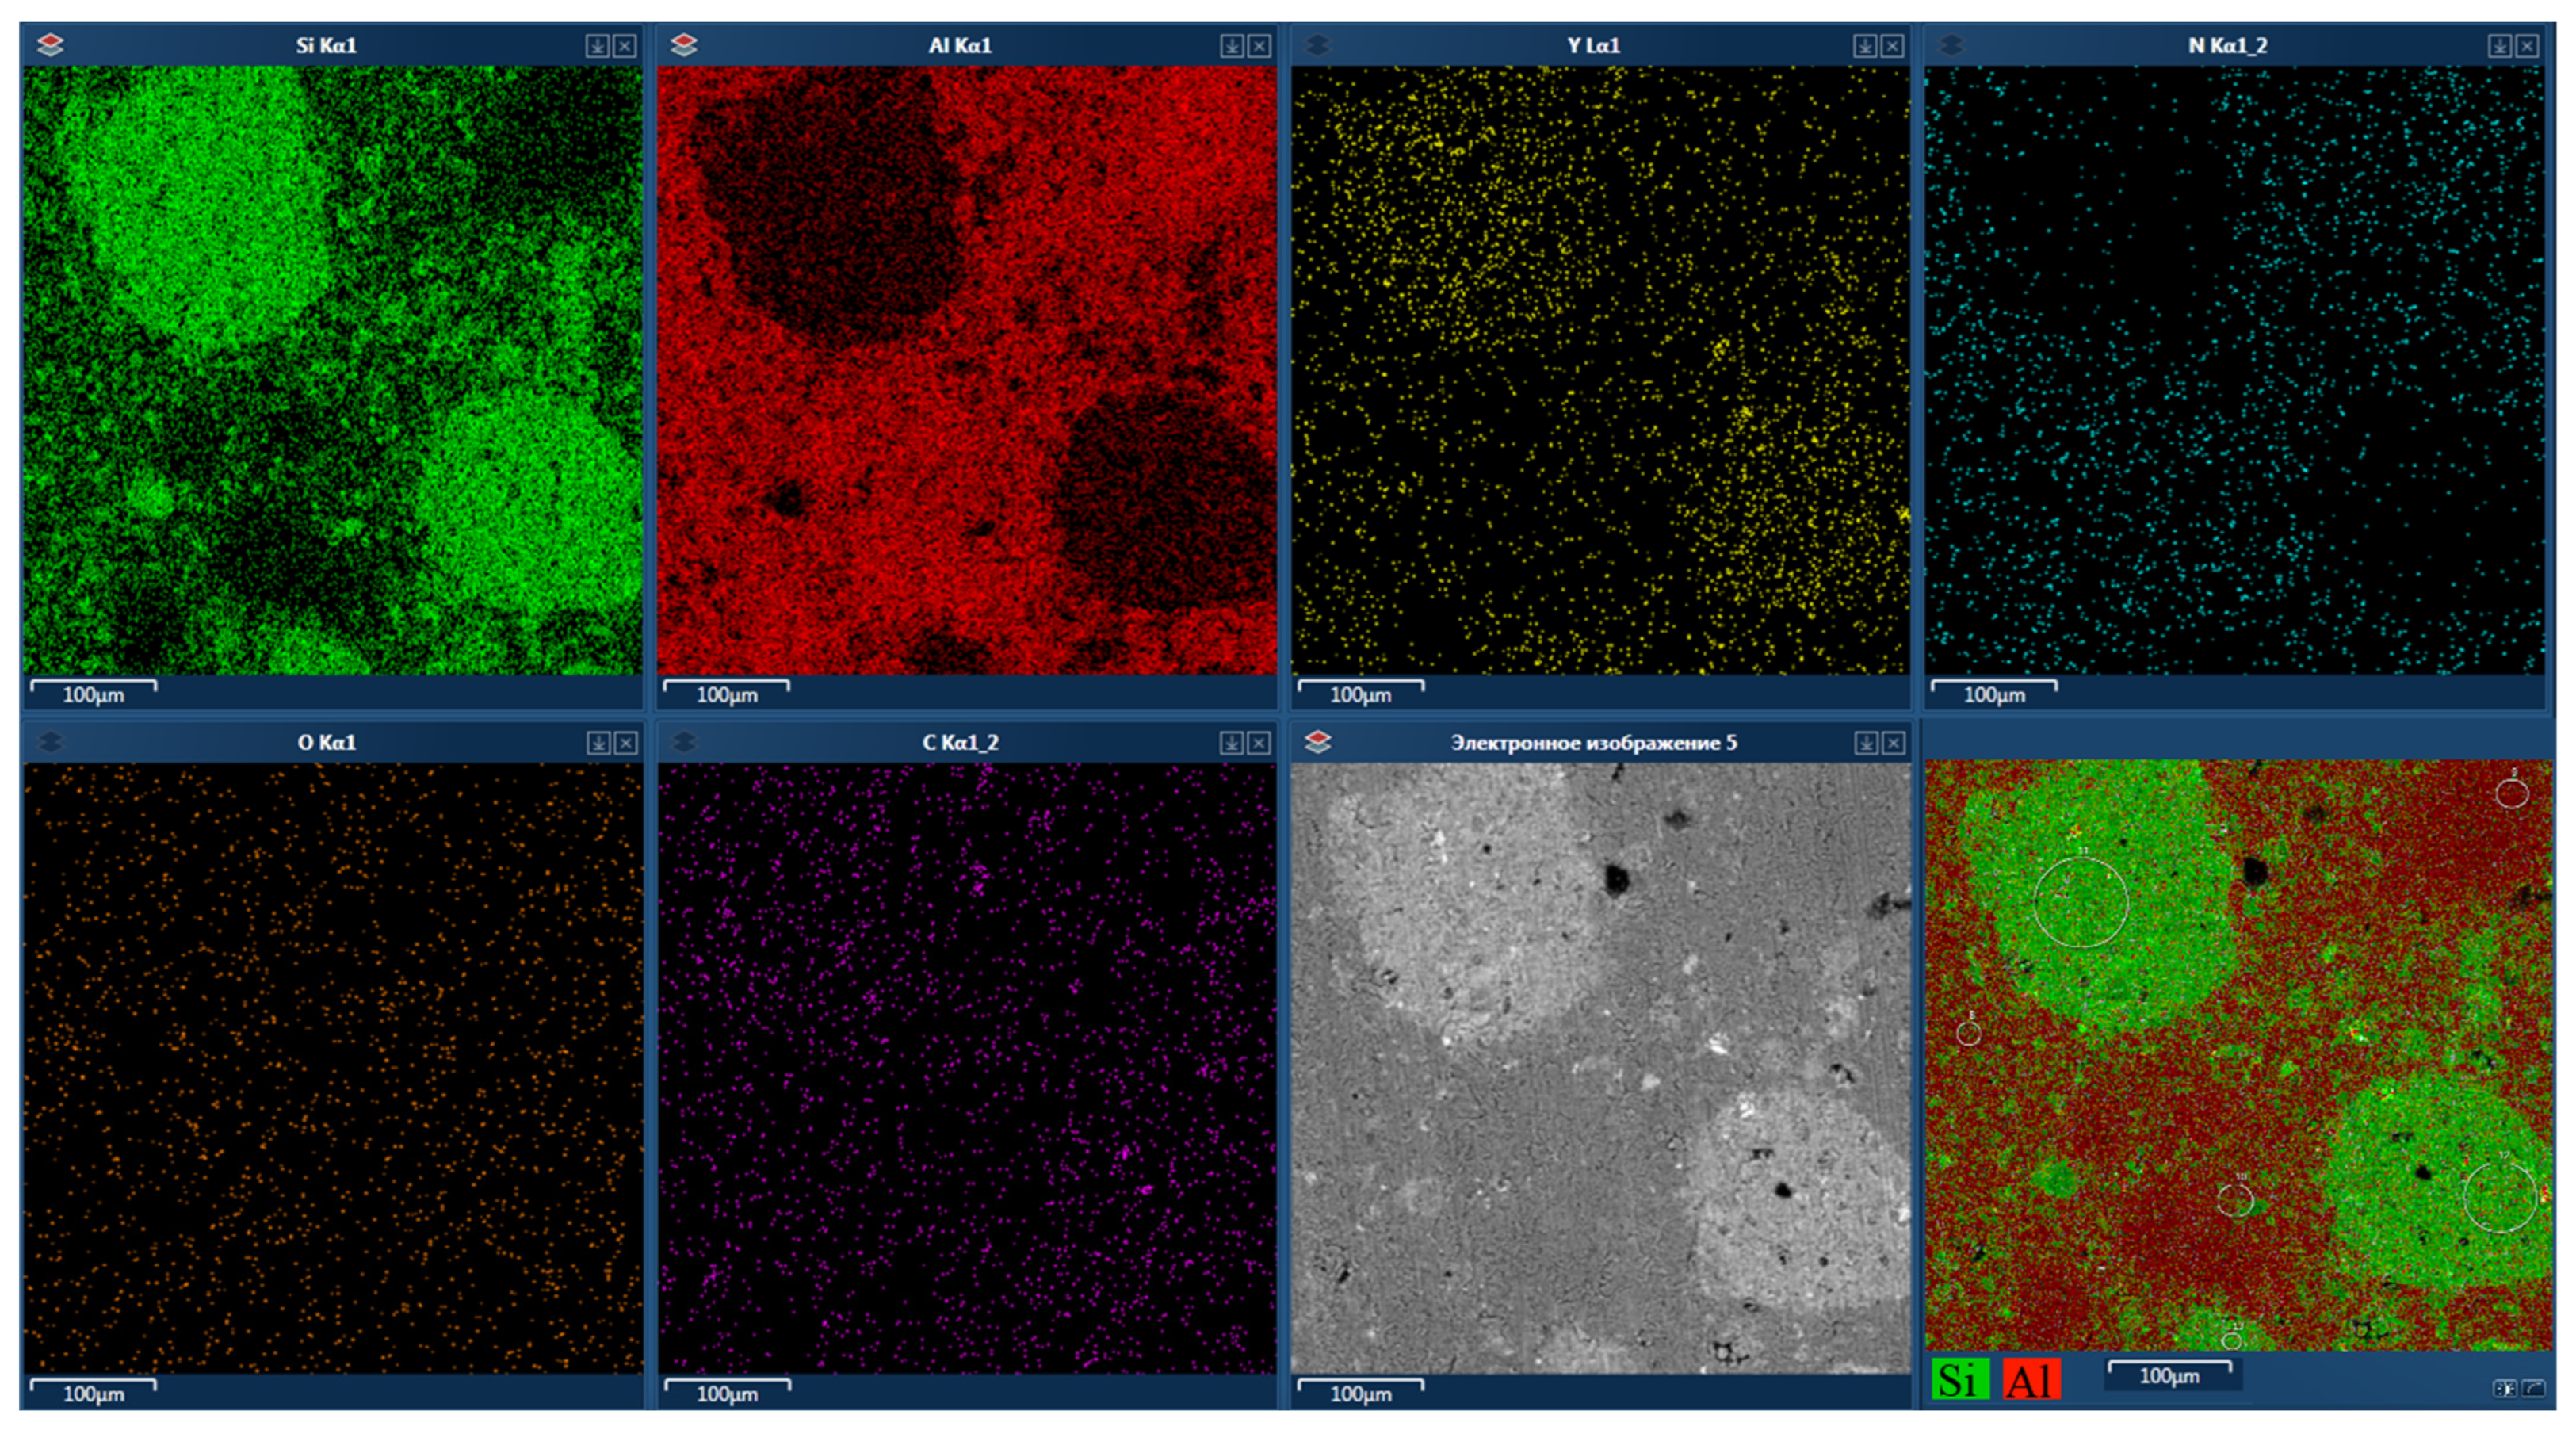Screen dimensions: 2576x1430
Task: Export the Si Kα1 map via download icon
Action: [x=597, y=46]
